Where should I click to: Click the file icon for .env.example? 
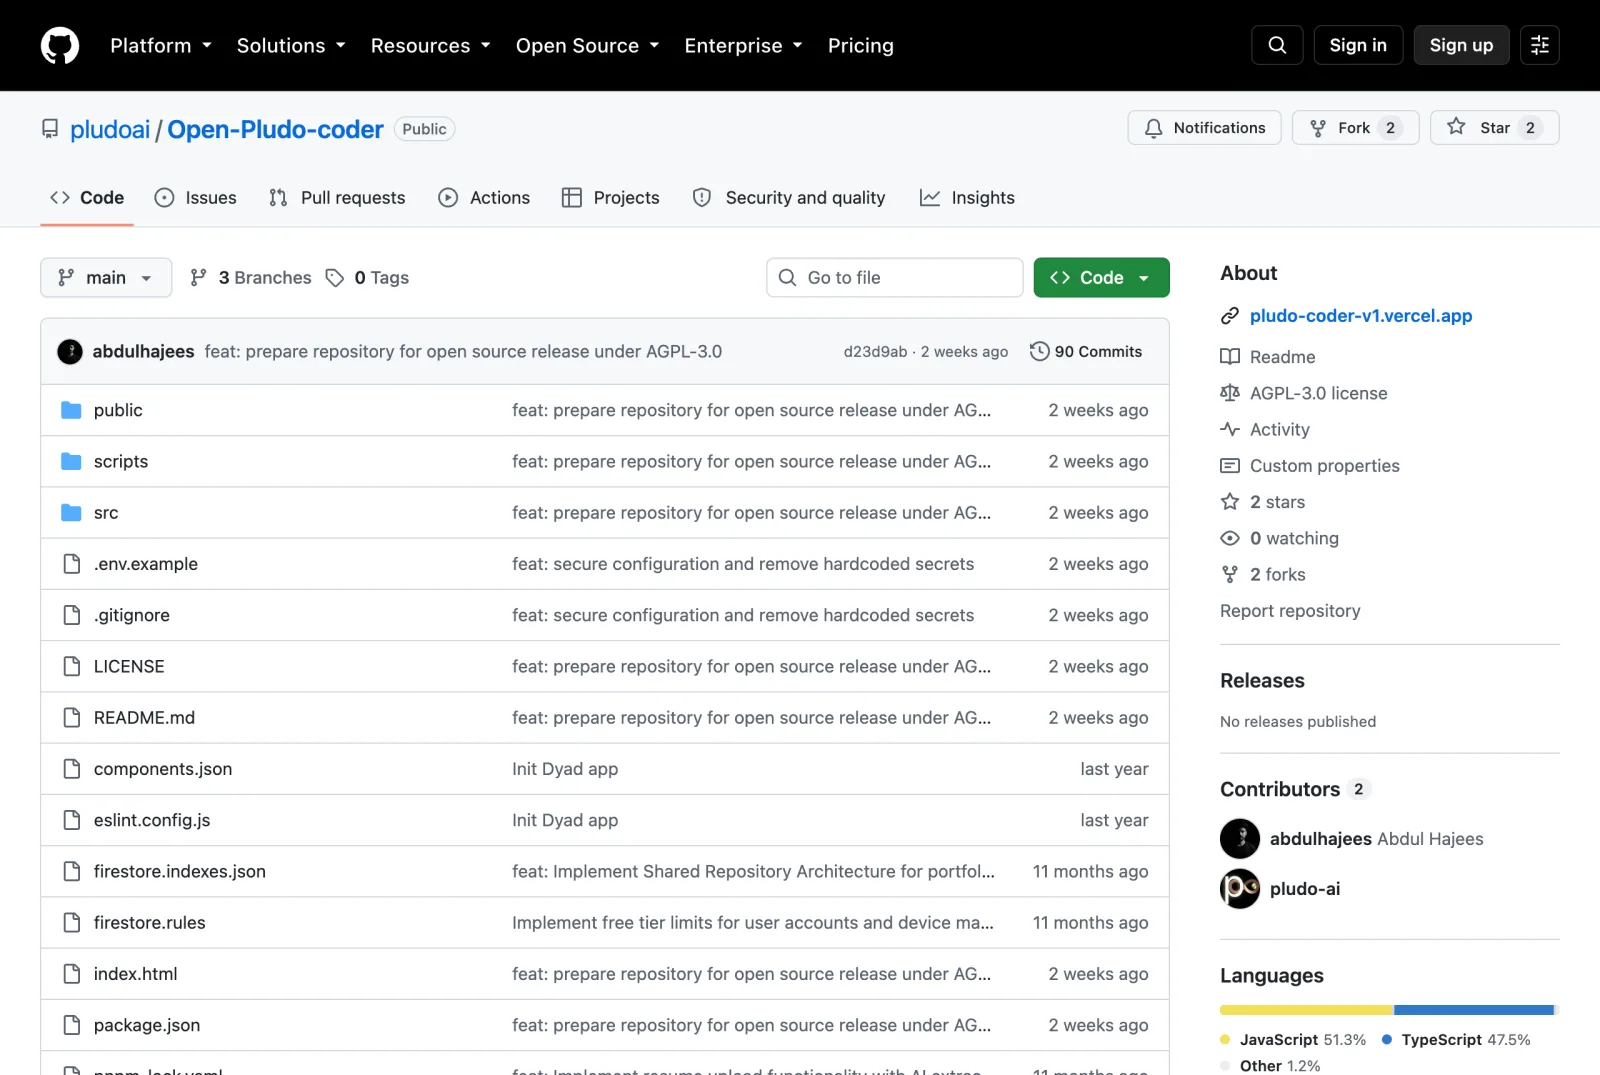71,564
